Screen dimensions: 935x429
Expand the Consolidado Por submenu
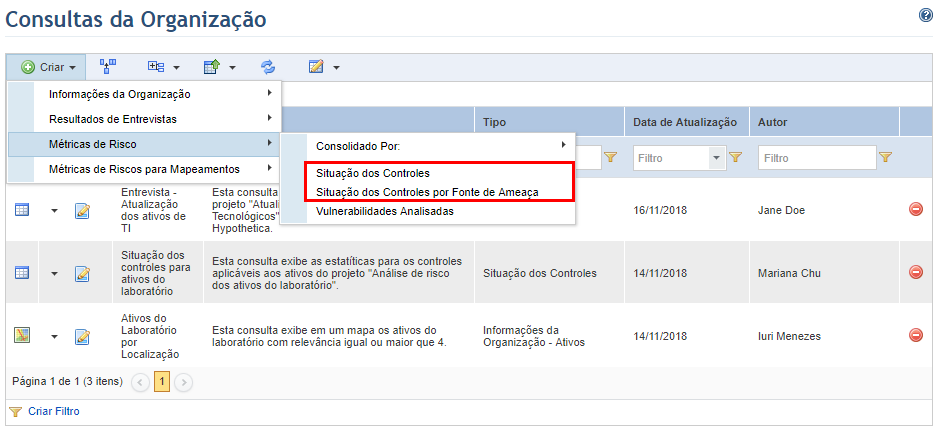click(x=428, y=146)
